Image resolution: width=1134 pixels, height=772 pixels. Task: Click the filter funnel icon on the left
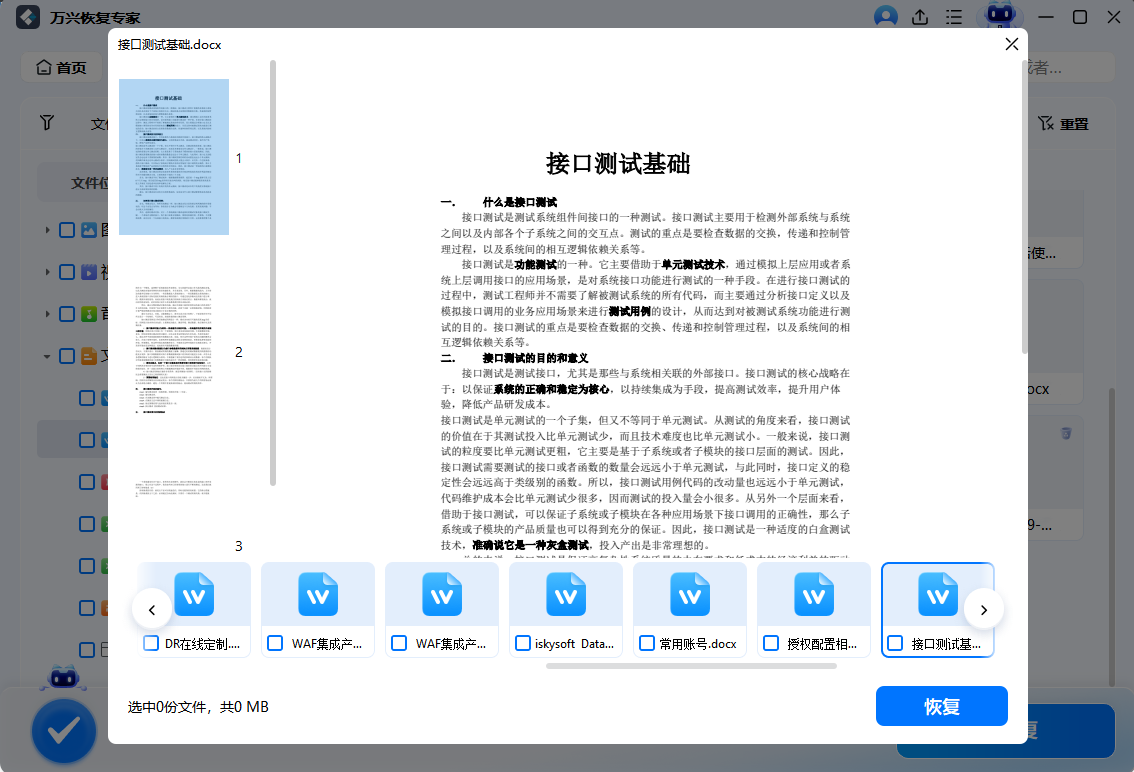[47, 122]
